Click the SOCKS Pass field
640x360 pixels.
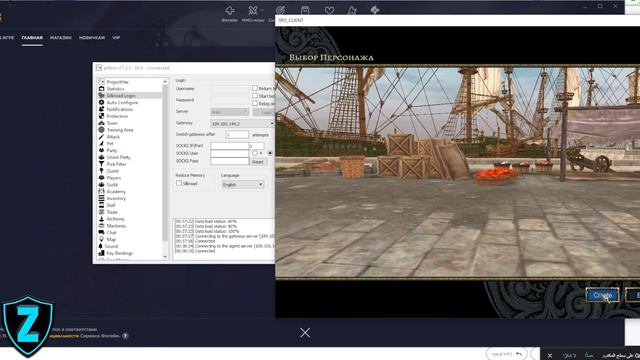click(x=229, y=161)
